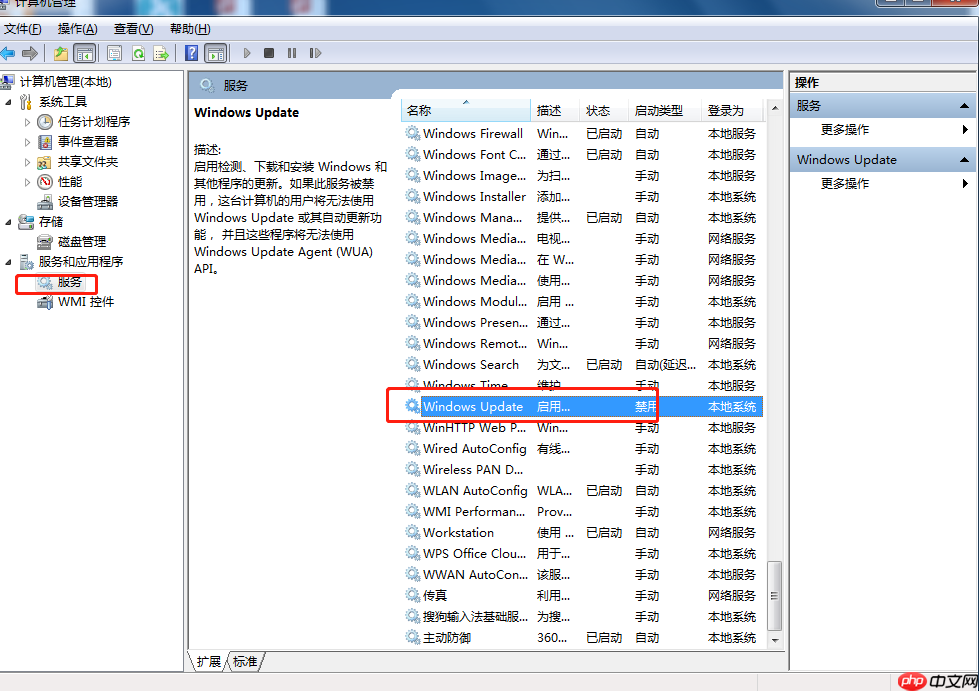Open the 帮助(H) menu
This screenshot has height=691, width=979.
190,29
